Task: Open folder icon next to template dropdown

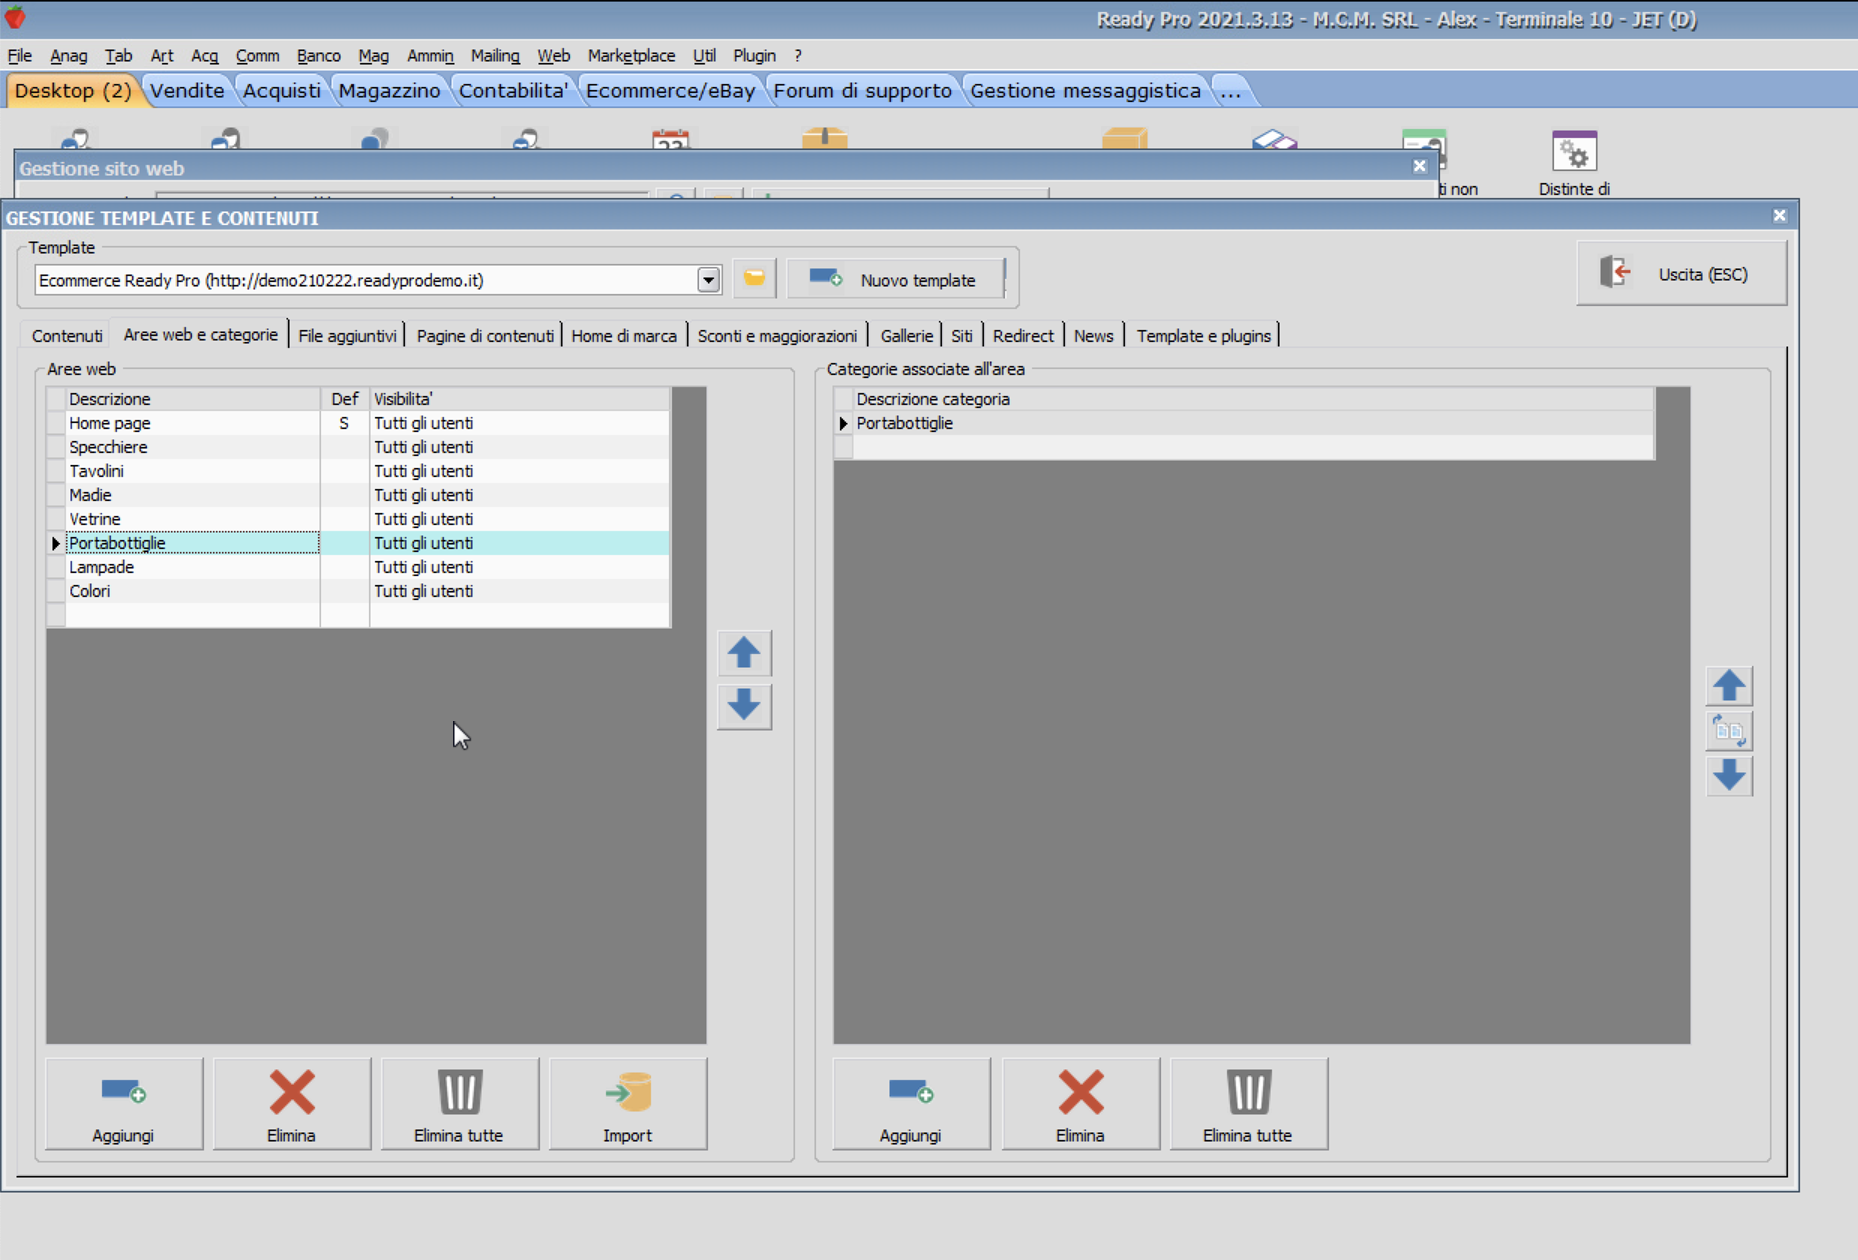Action: 754,279
